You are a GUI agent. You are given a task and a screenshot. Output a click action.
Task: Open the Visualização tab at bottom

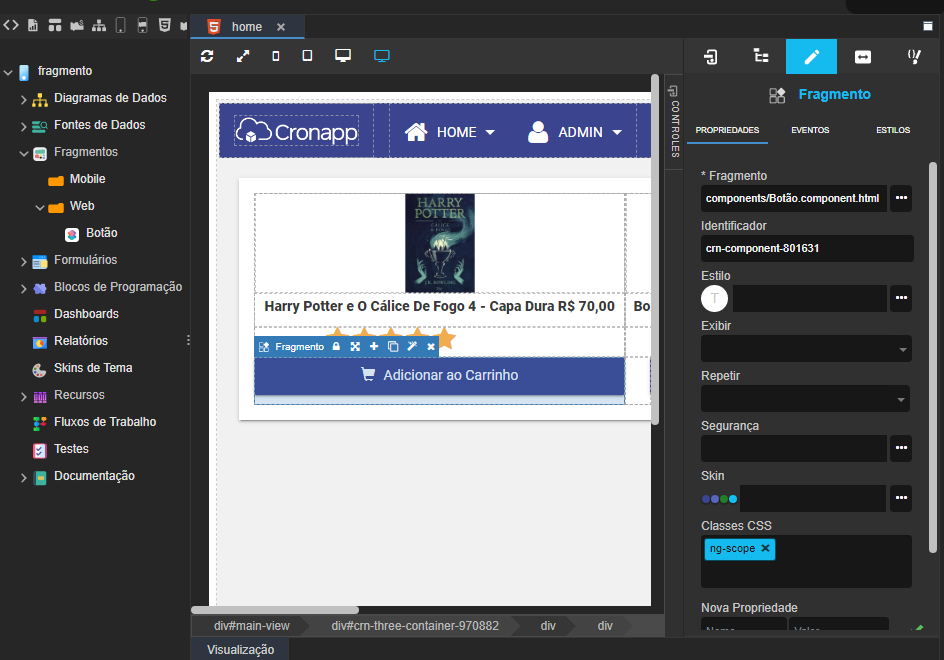tap(241, 650)
